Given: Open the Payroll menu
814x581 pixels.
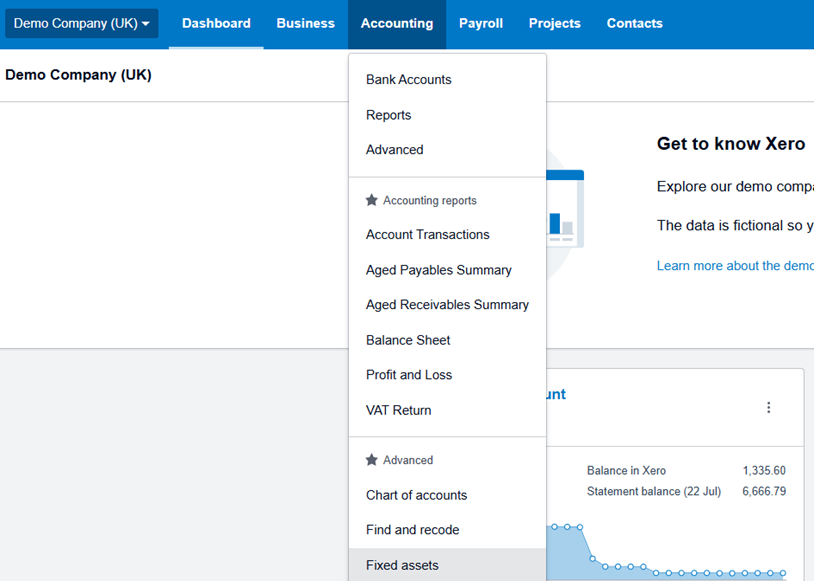Looking at the screenshot, I should (481, 23).
